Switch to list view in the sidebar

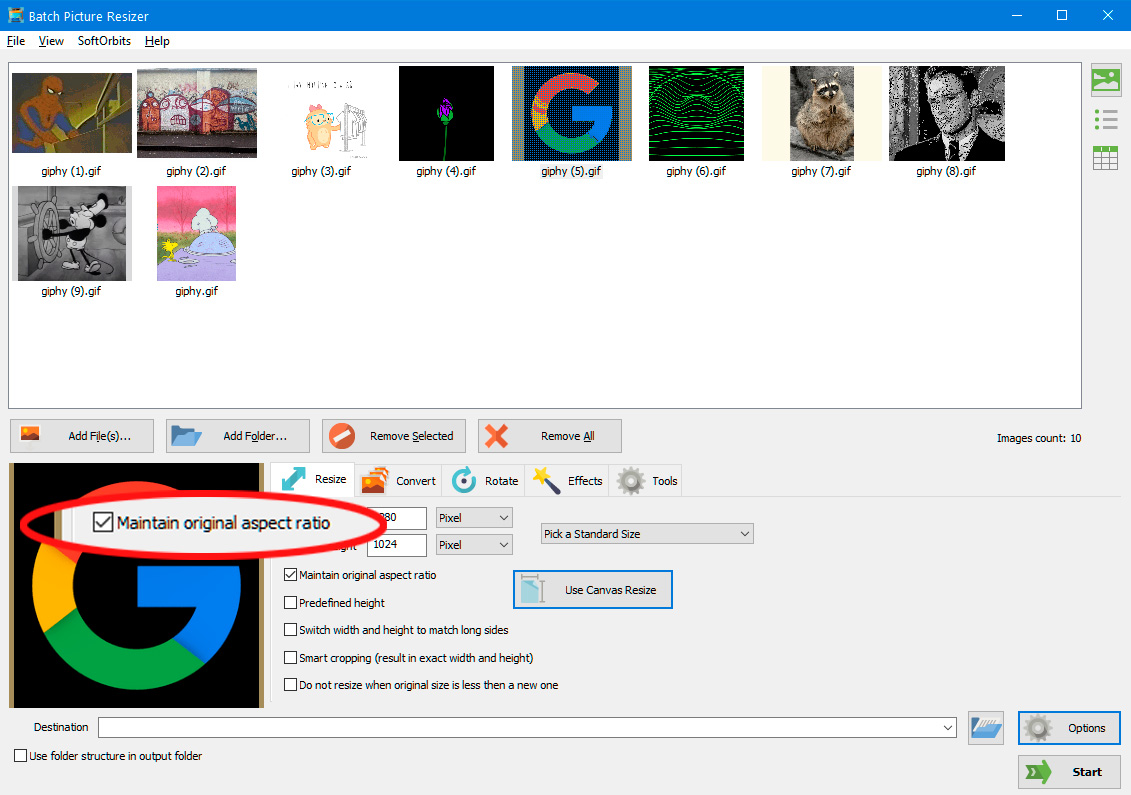click(1105, 119)
